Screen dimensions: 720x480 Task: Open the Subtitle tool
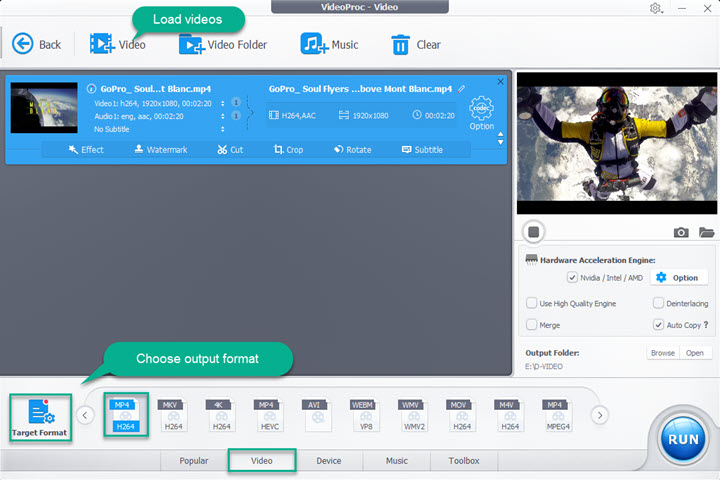pyautogui.click(x=422, y=150)
